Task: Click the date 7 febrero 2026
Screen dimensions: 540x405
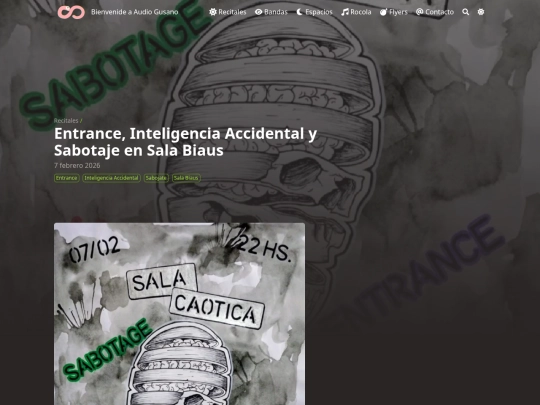Action: click(x=77, y=166)
